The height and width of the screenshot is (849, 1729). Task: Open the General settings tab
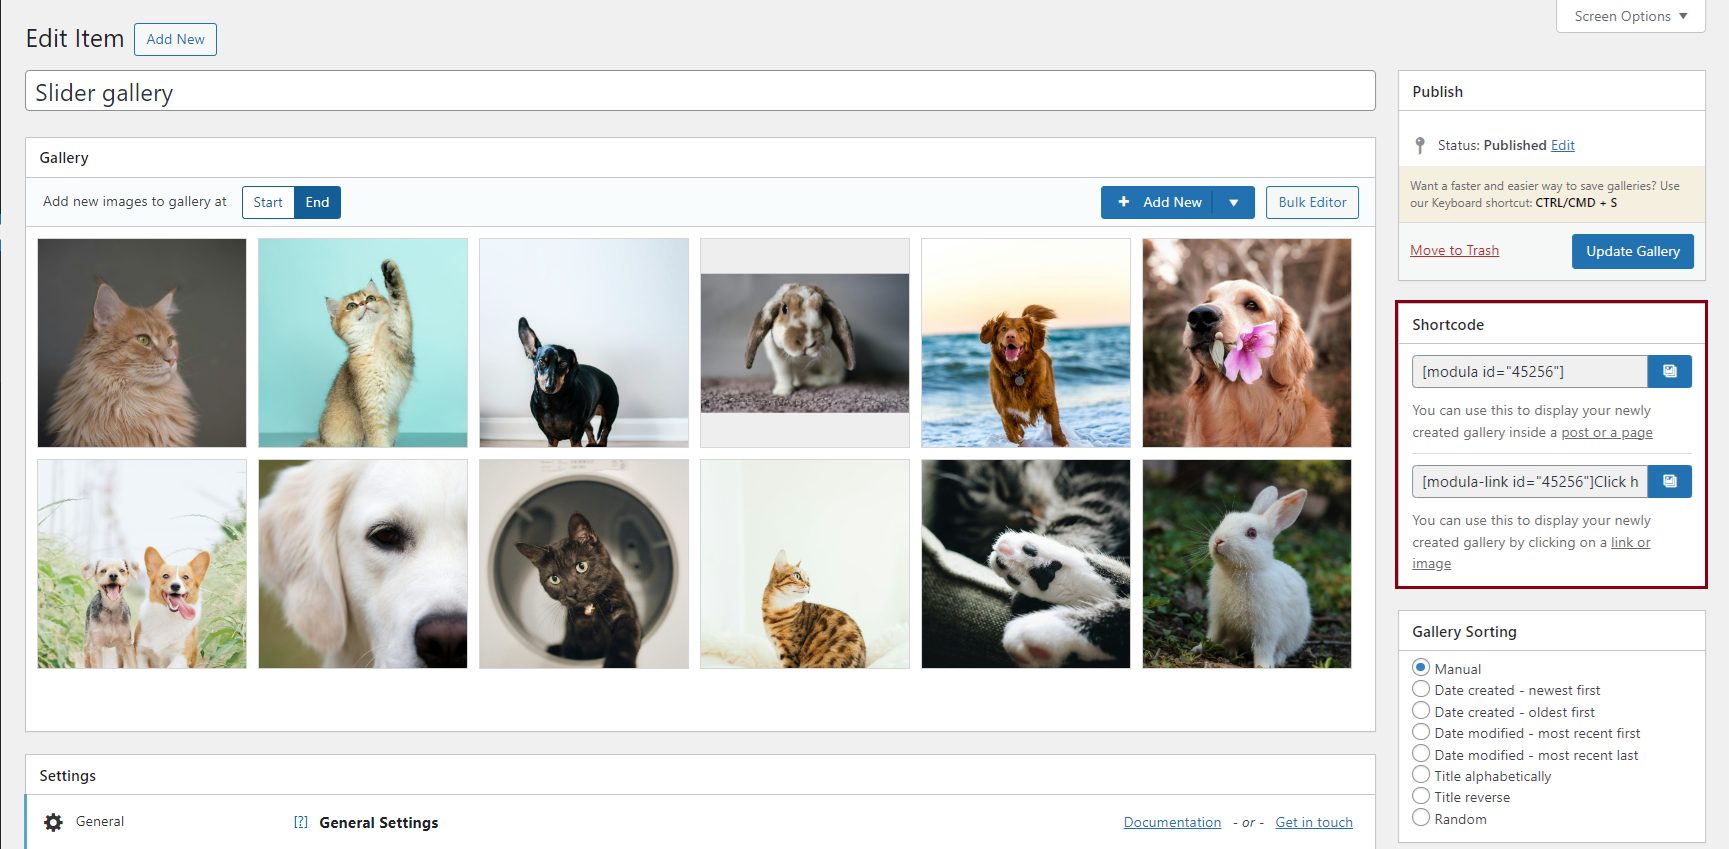tap(100, 822)
